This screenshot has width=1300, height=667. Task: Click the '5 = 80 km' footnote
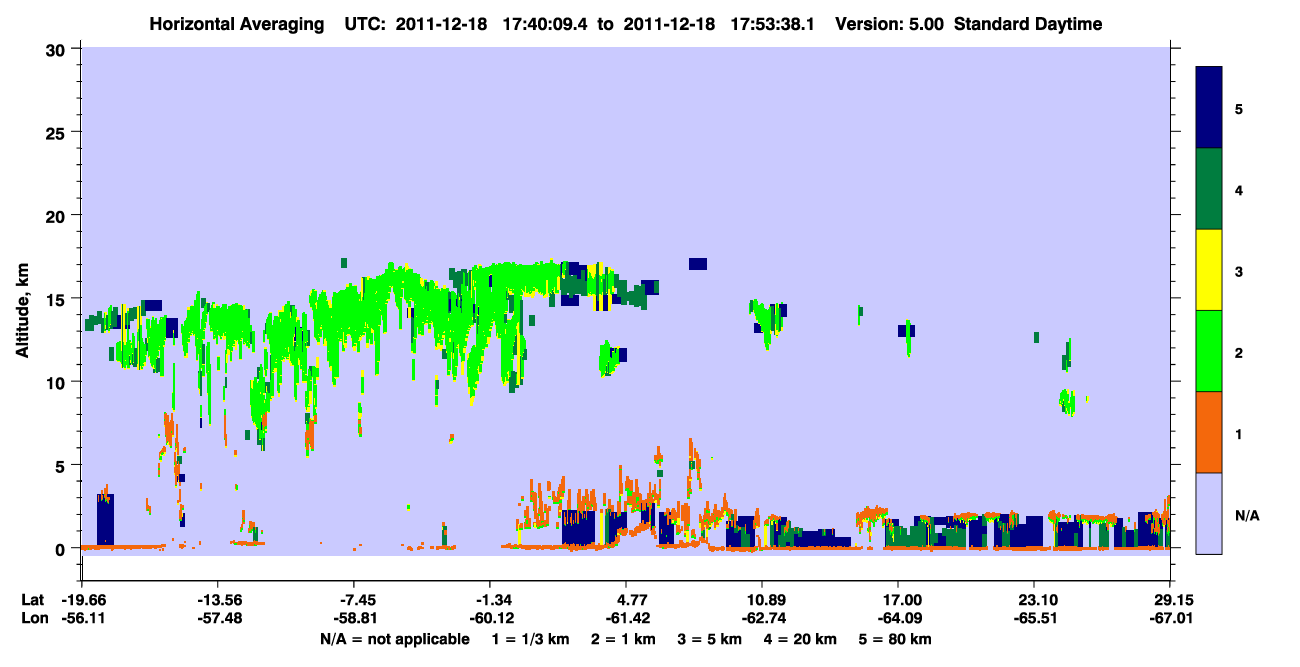pos(894,639)
